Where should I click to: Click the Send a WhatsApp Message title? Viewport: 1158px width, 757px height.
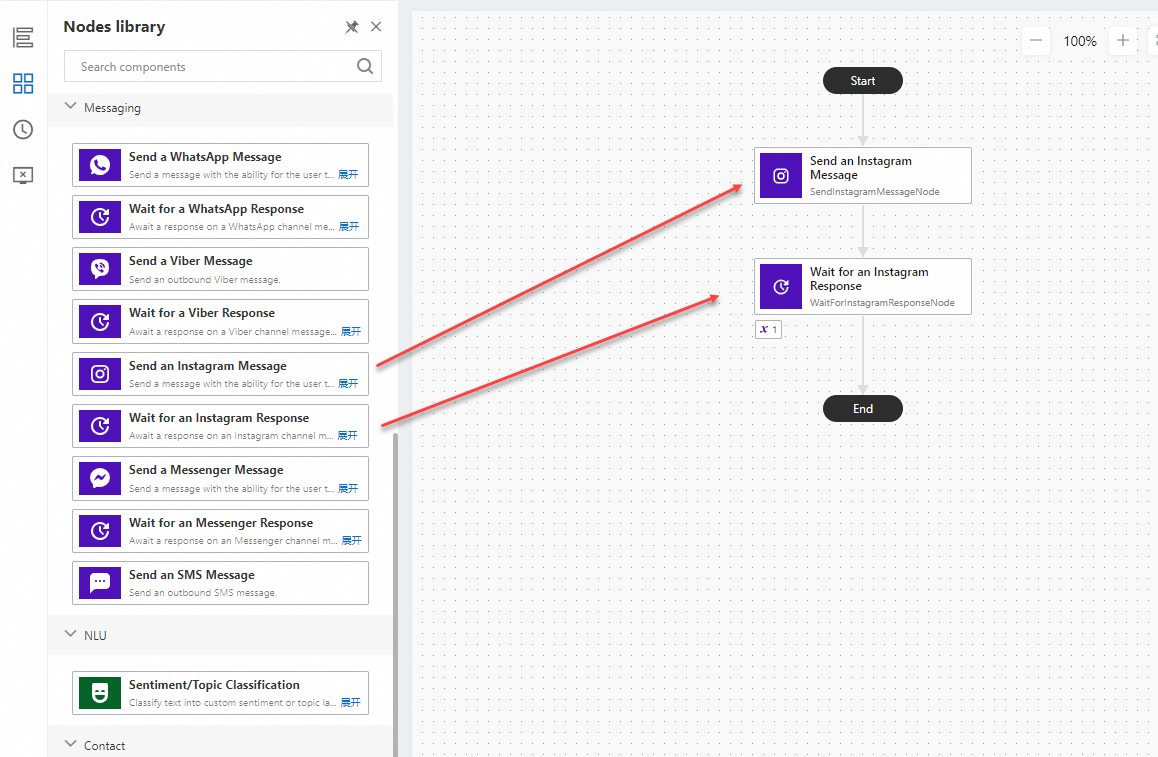click(205, 157)
